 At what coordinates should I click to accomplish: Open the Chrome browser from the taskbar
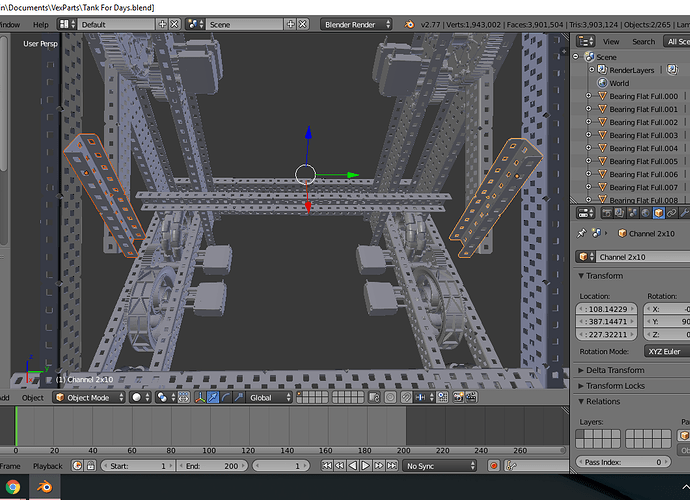(12, 487)
